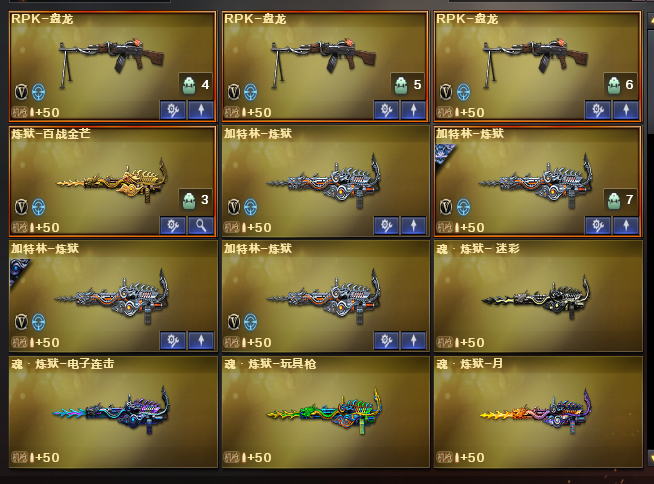654x484 pixels.
Task: Click upgrade arrow on RPK-盘龙 slot 5 card
Action: click(413, 110)
